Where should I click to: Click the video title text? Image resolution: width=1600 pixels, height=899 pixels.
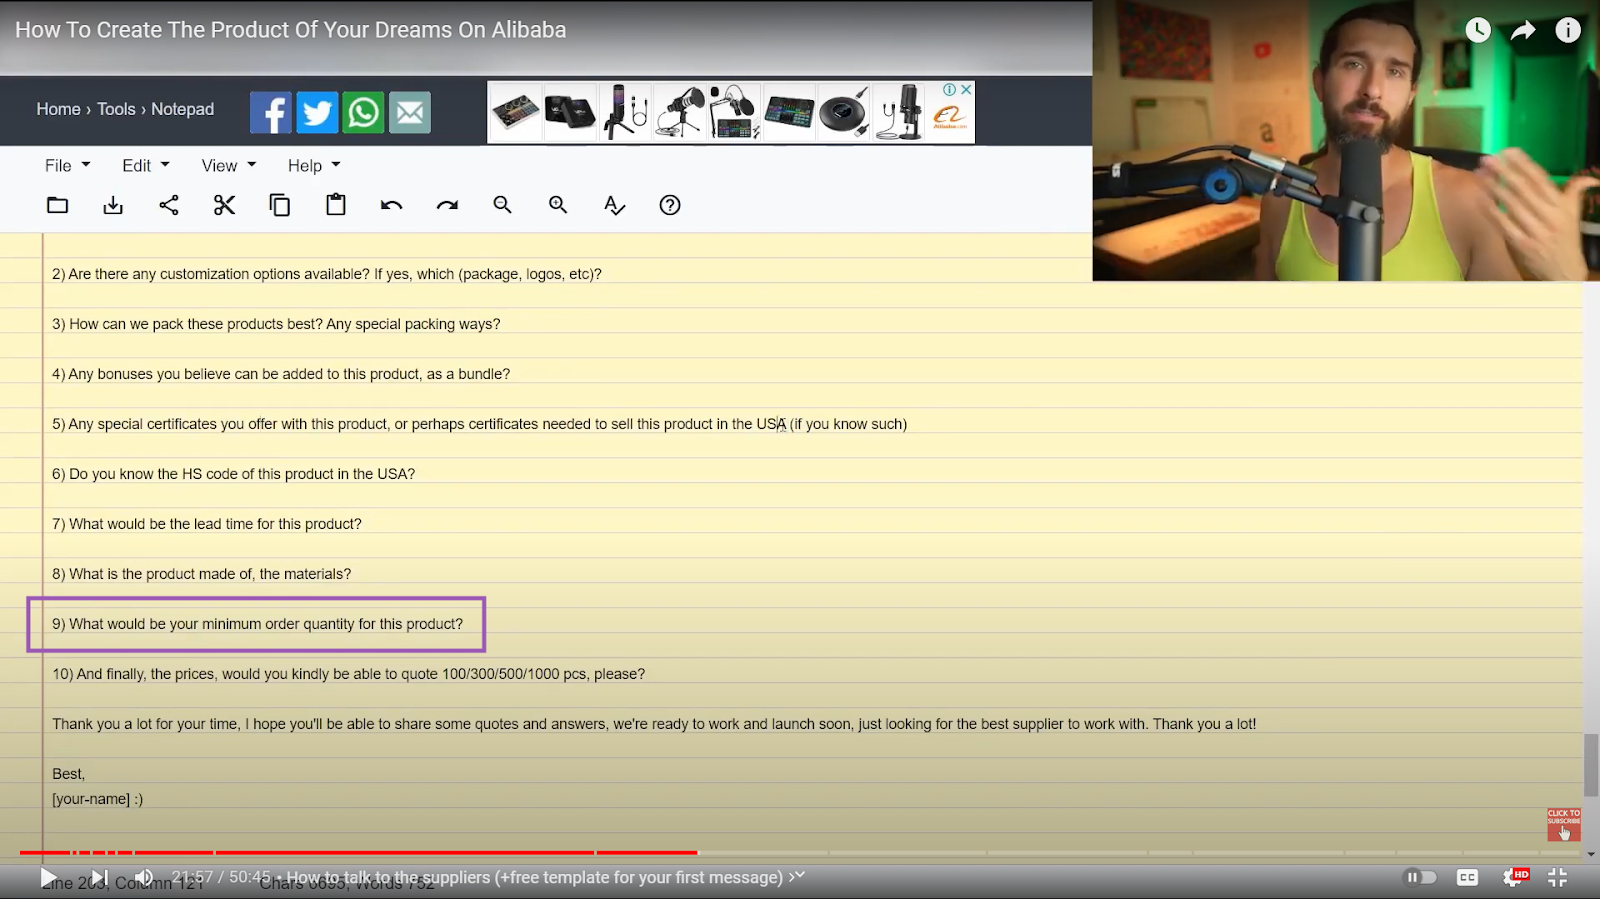click(290, 30)
